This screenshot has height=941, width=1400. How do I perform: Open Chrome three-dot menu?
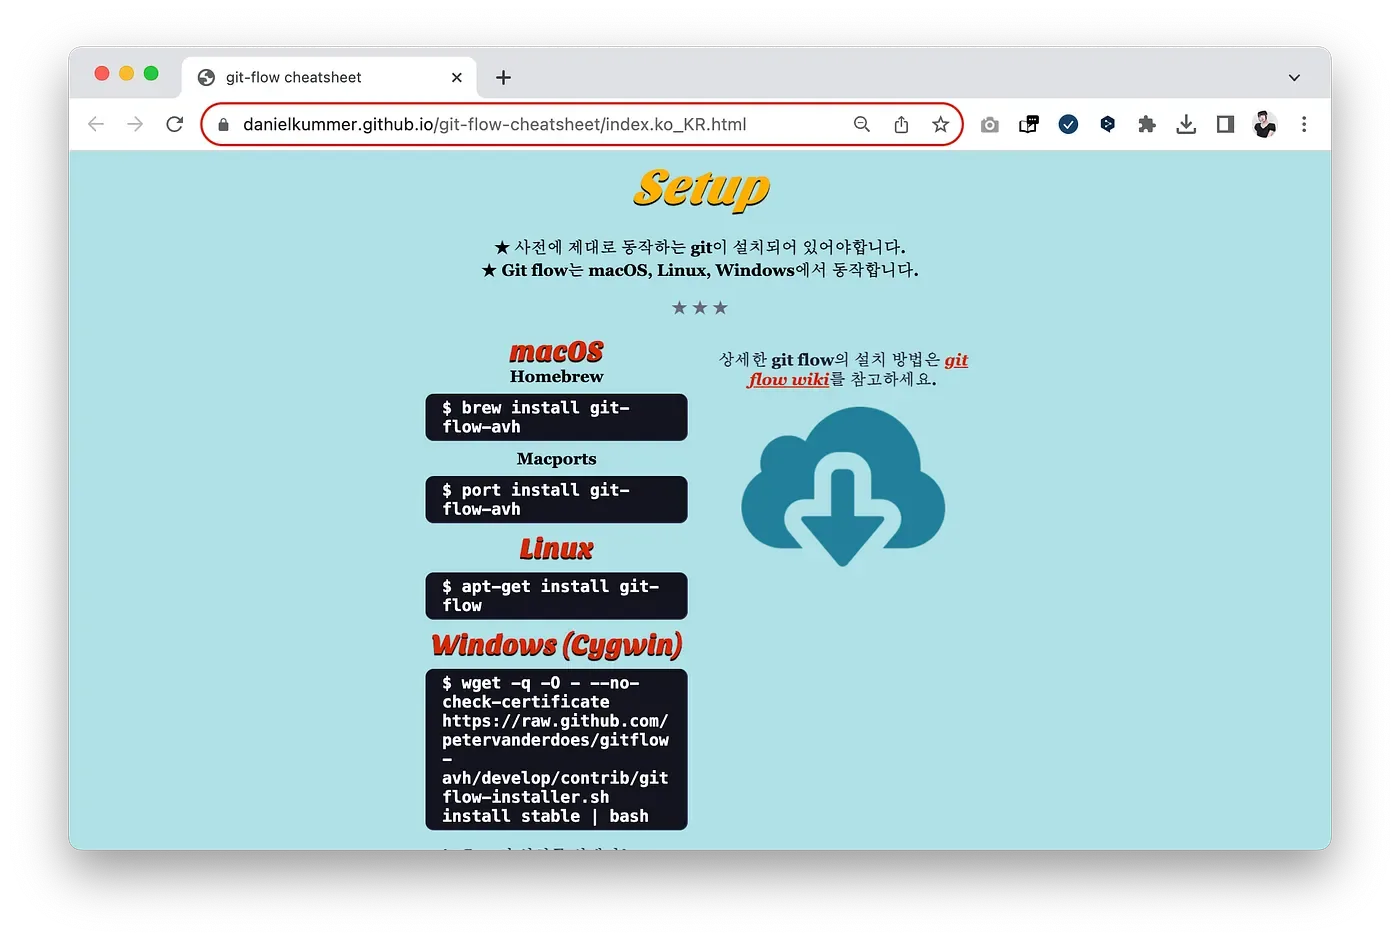pos(1304,124)
